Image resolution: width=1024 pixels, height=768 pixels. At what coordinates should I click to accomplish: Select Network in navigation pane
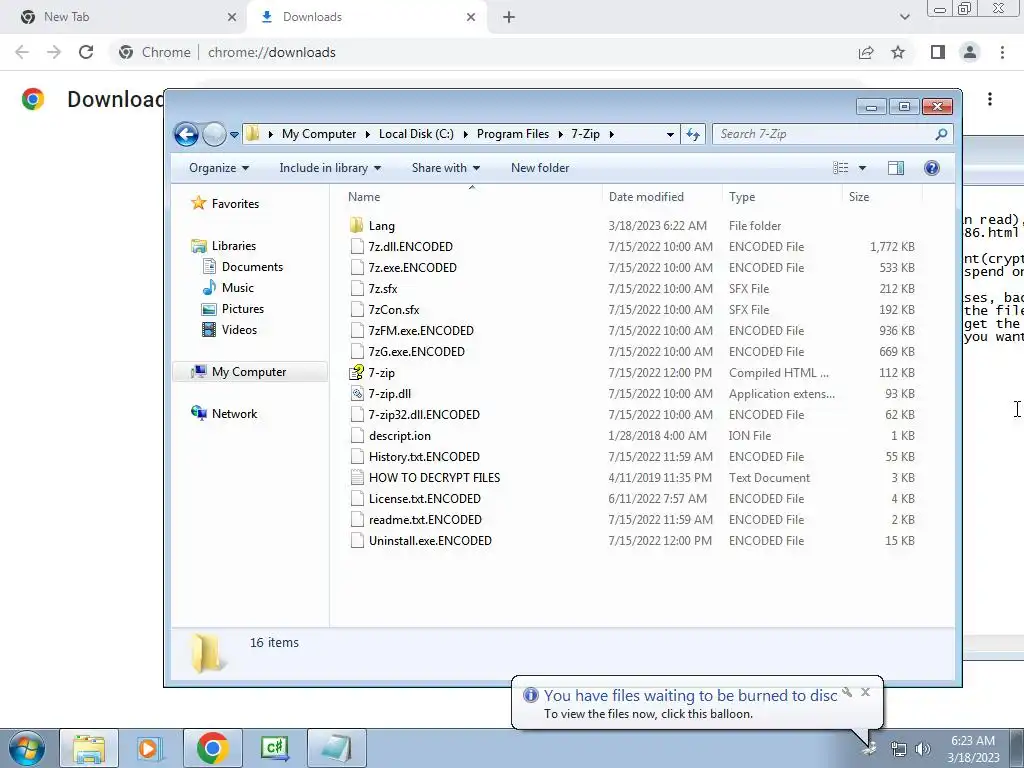tap(224, 414)
